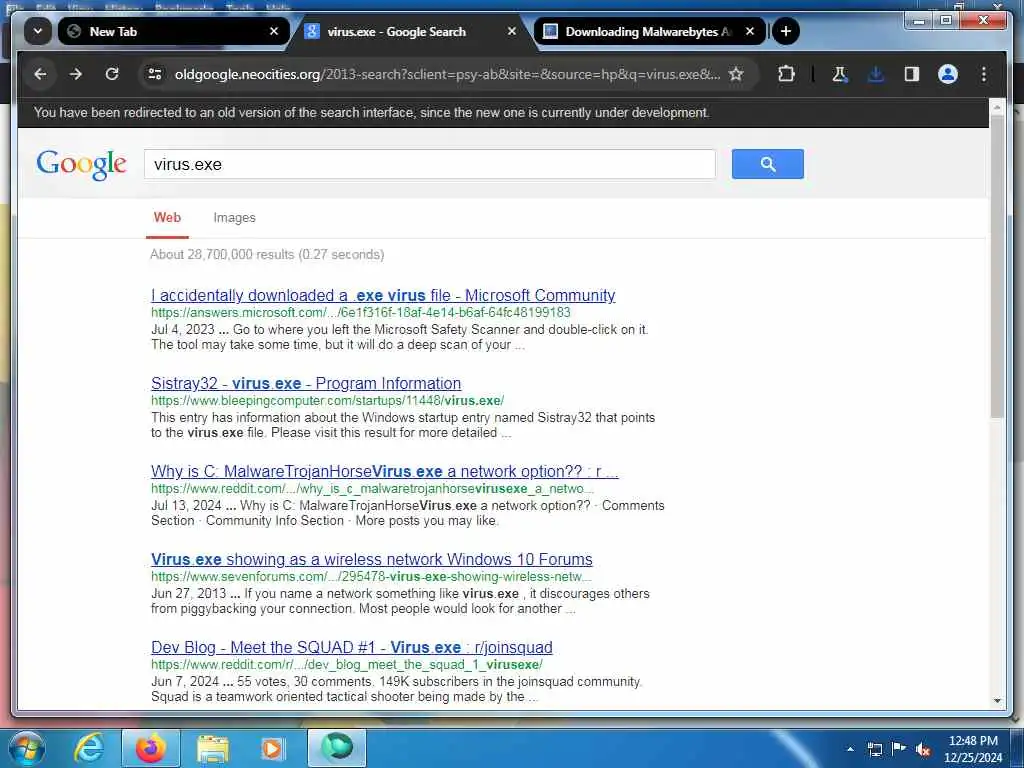Open Microsoft Community exe virus result
This screenshot has width=1024, height=768.
pos(383,295)
